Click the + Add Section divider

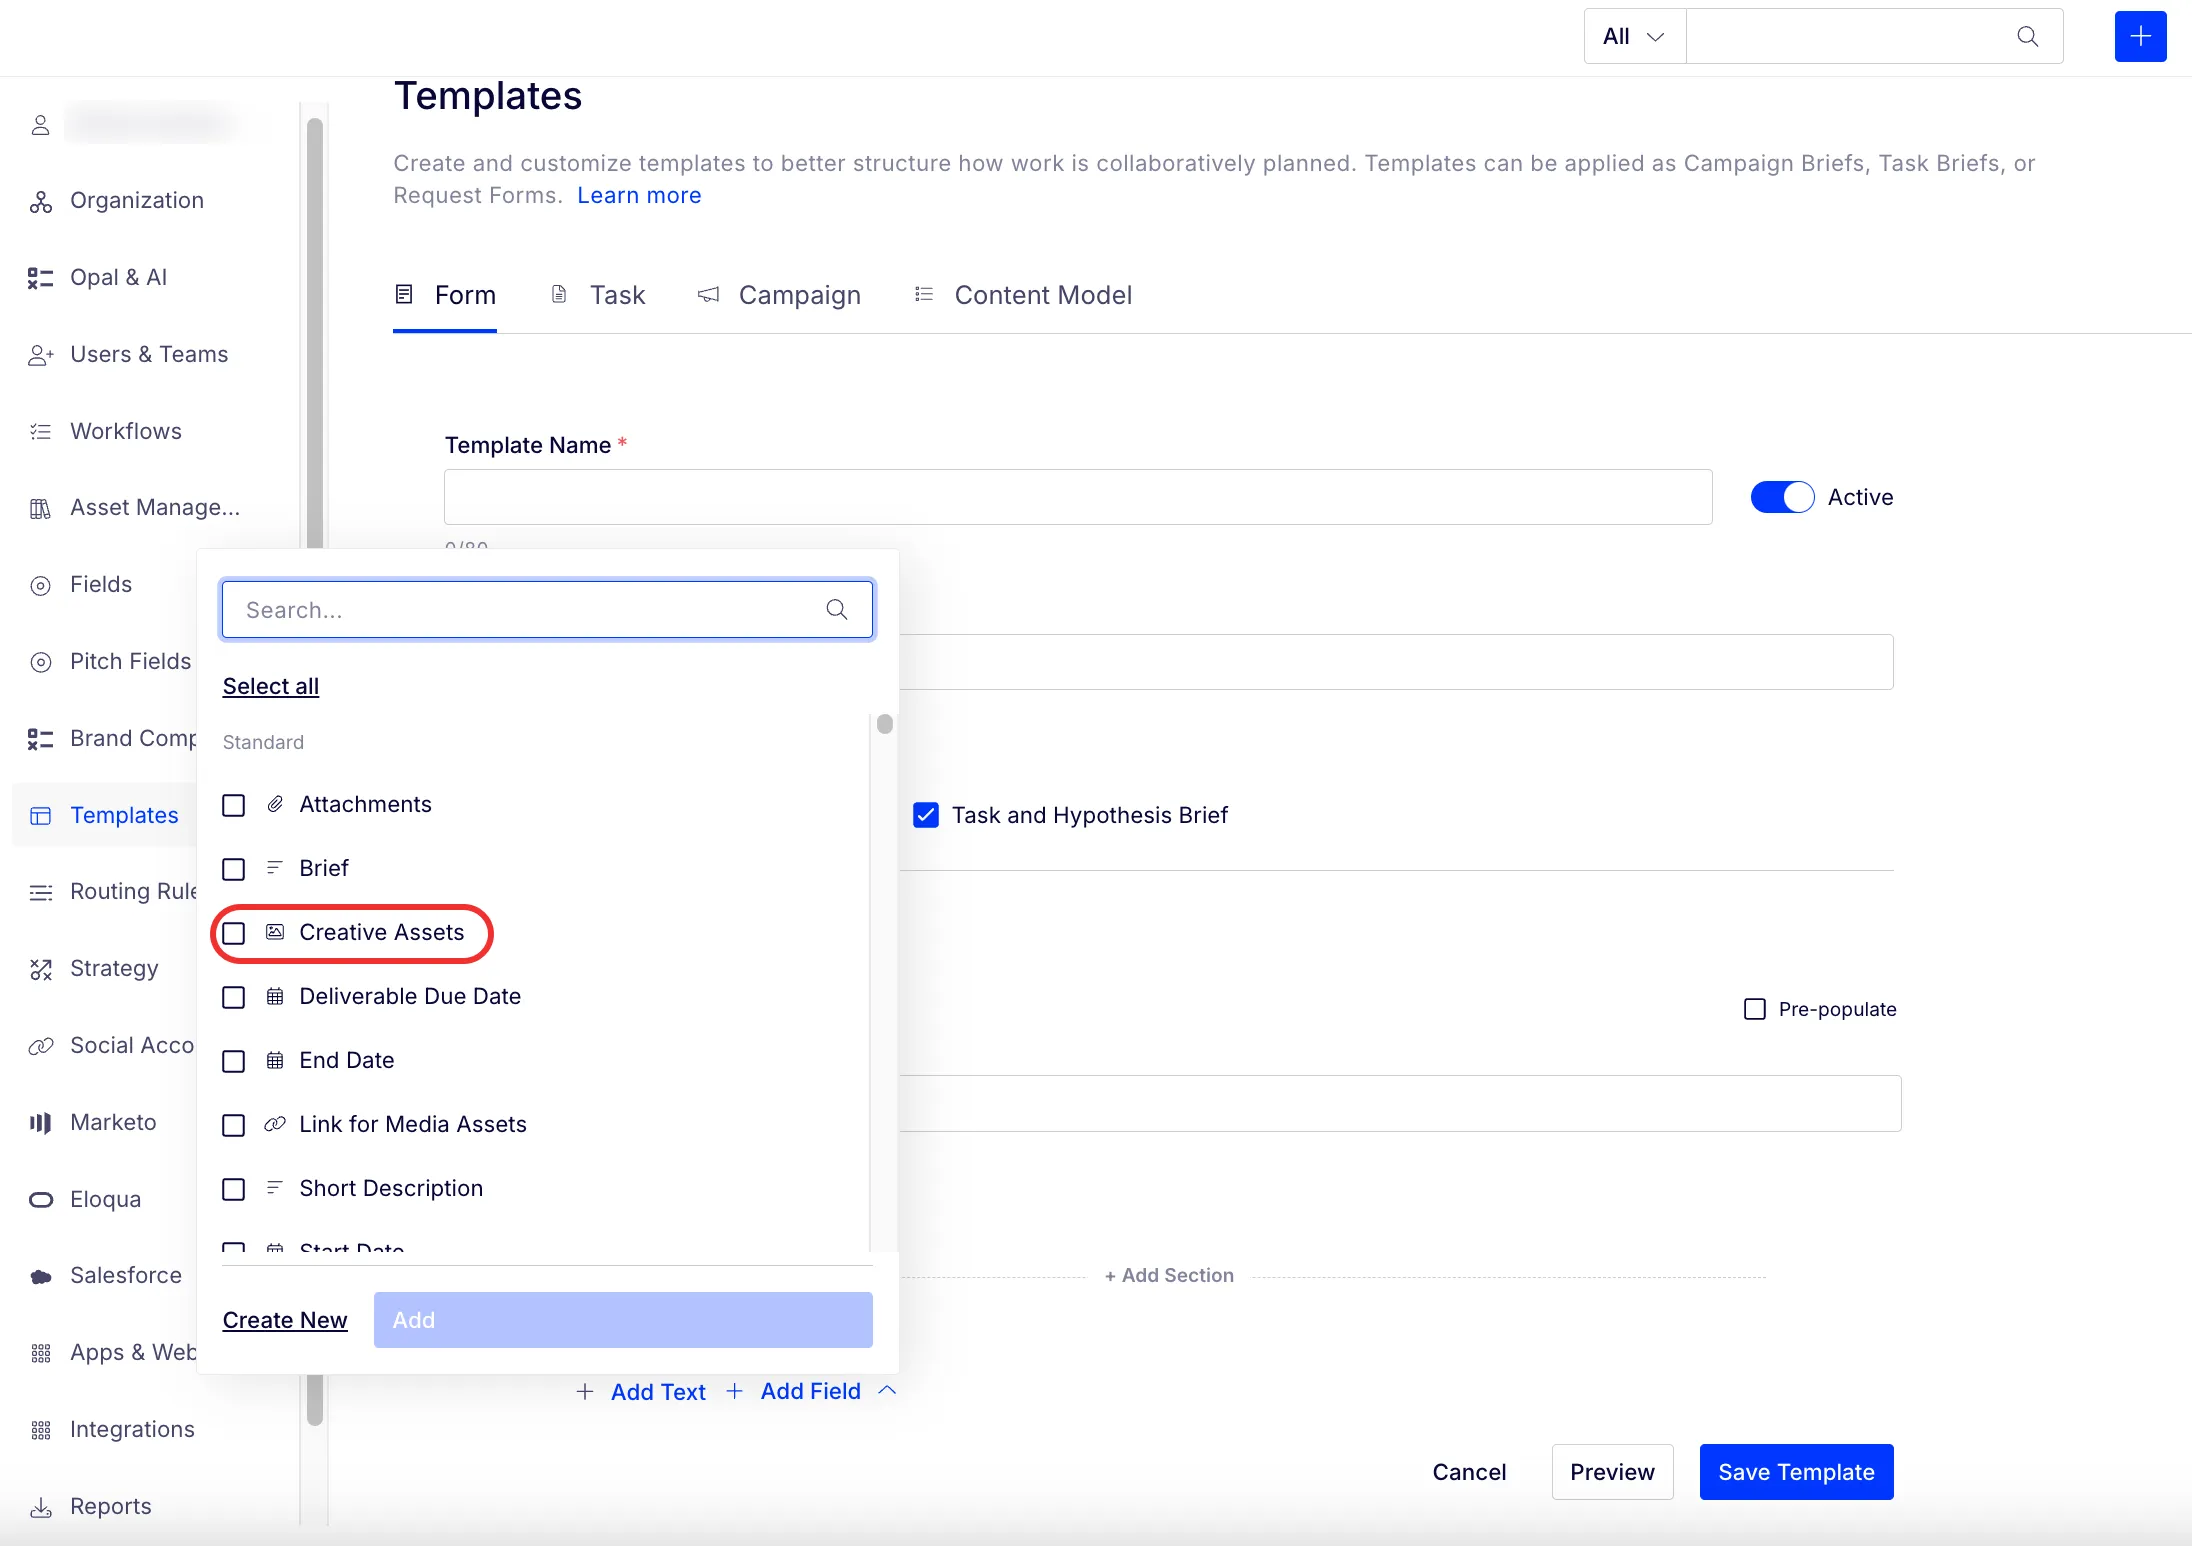[1169, 1276]
